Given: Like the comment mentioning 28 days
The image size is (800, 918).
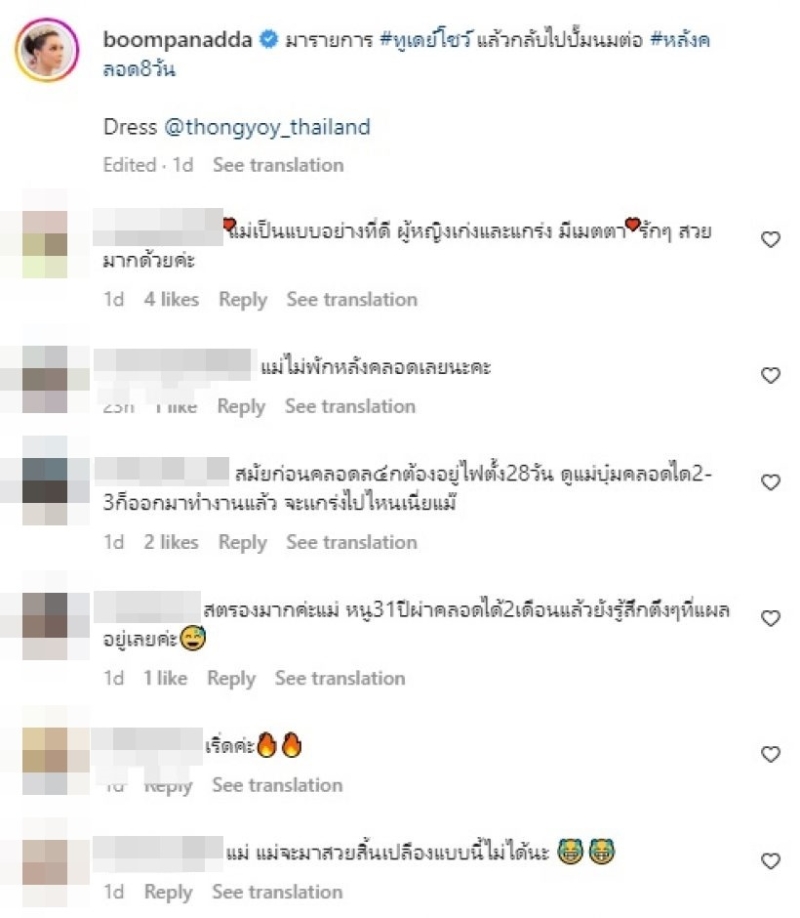Looking at the screenshot, I should point(771,482).
